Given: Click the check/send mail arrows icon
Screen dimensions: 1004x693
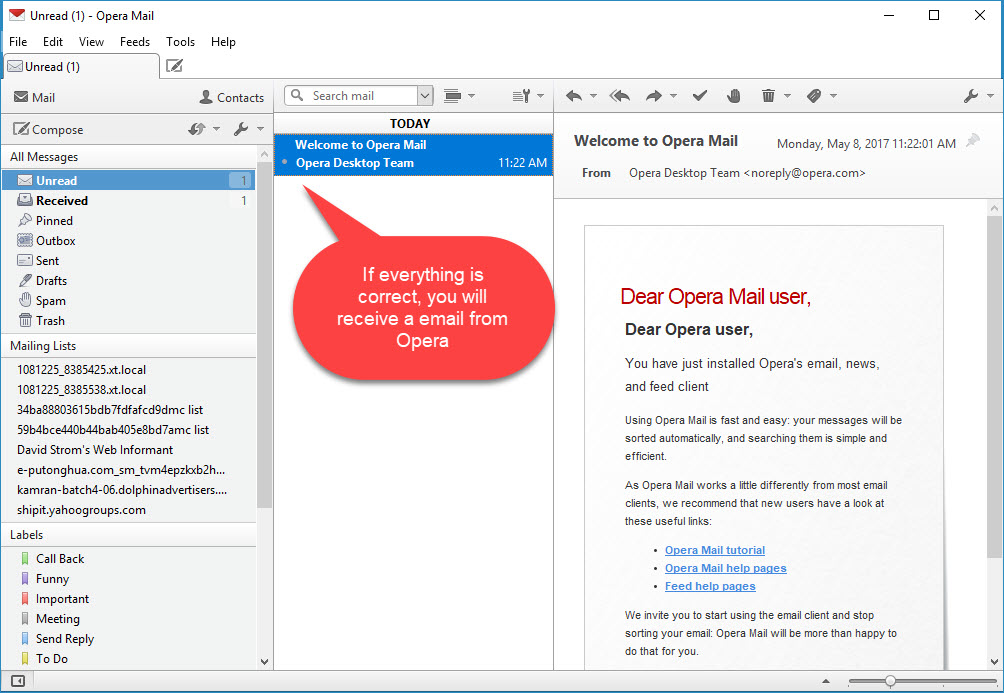Looking at the screenshot, I should [x=197, y=129].
